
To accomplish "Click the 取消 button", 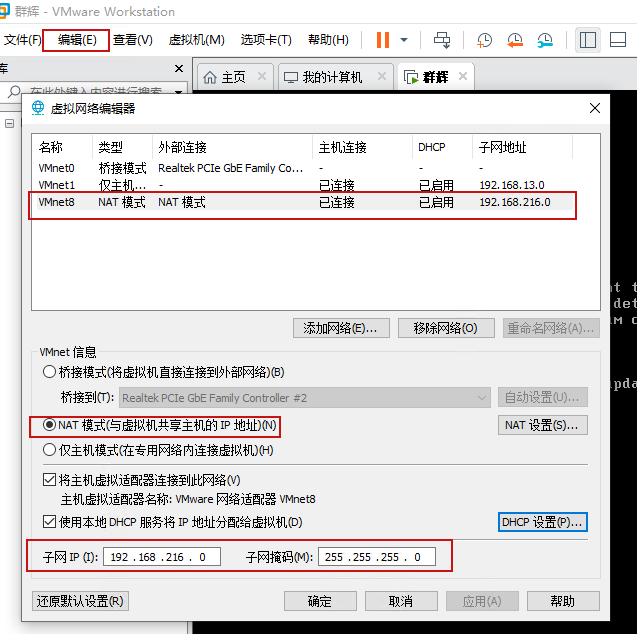I will pos(401,601).
